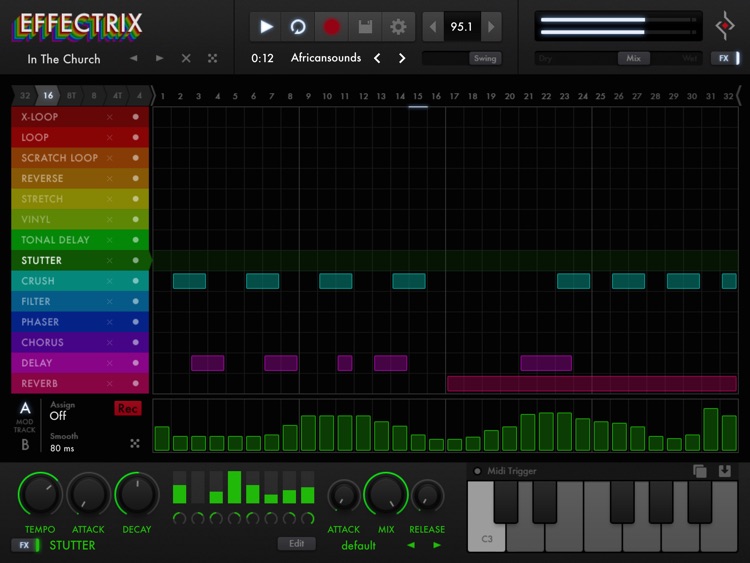
Task: Copy via icon next to Midi Trigger
Action: pyautogui.click(x=699, y=471)
